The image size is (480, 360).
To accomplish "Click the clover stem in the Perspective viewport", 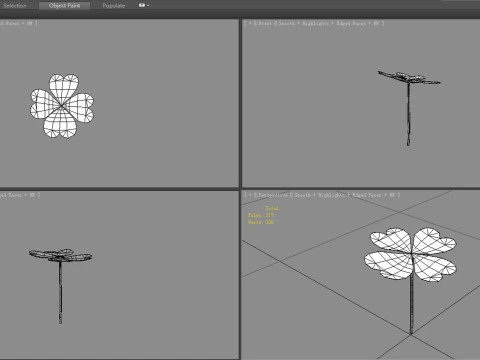I will [411, 305].
